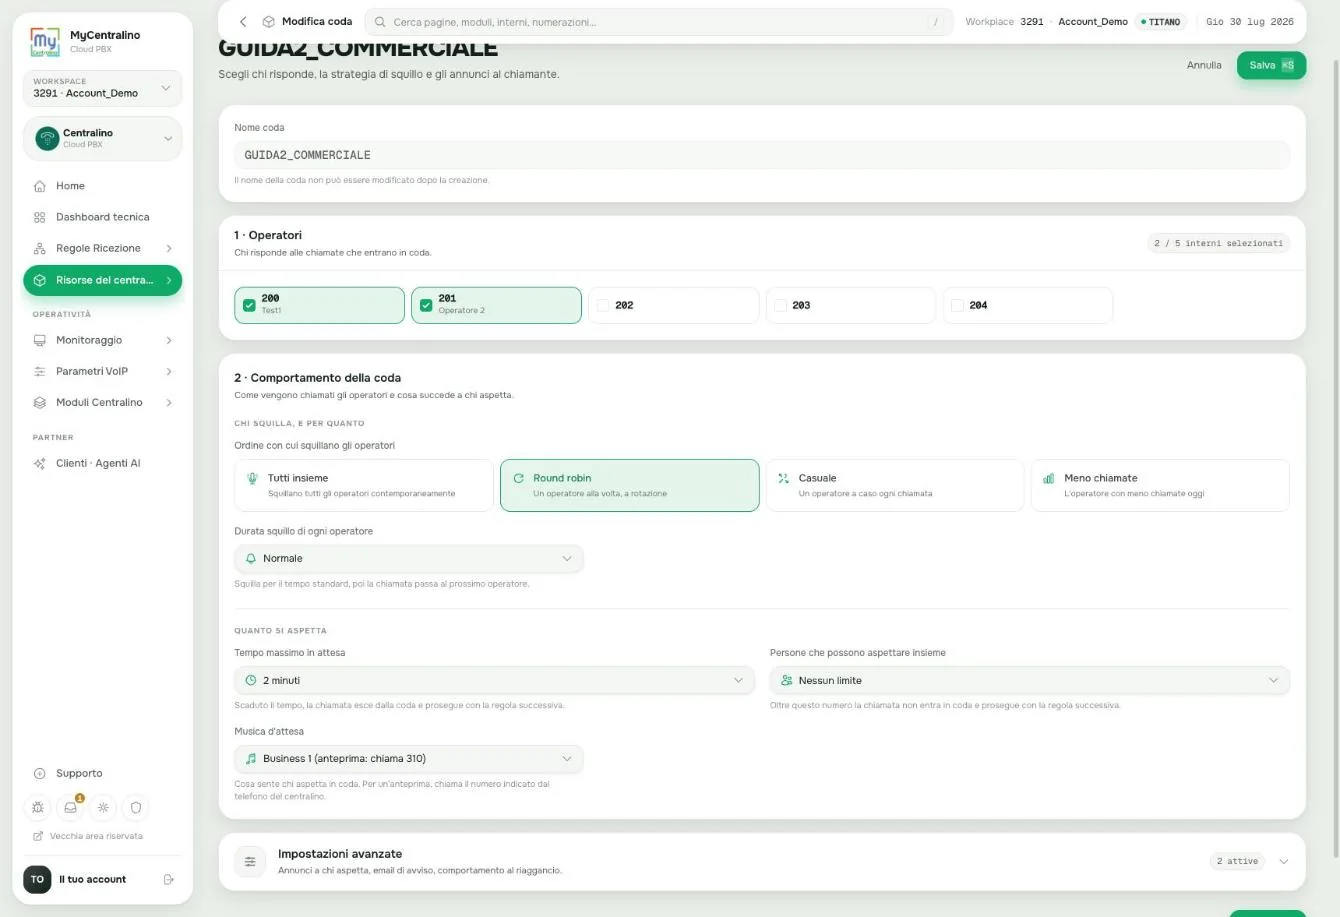The height and width of the screenshot is (917, 1340).
Task: Click the bug icon in sidebar footer
Action: (x=38, y=807)
